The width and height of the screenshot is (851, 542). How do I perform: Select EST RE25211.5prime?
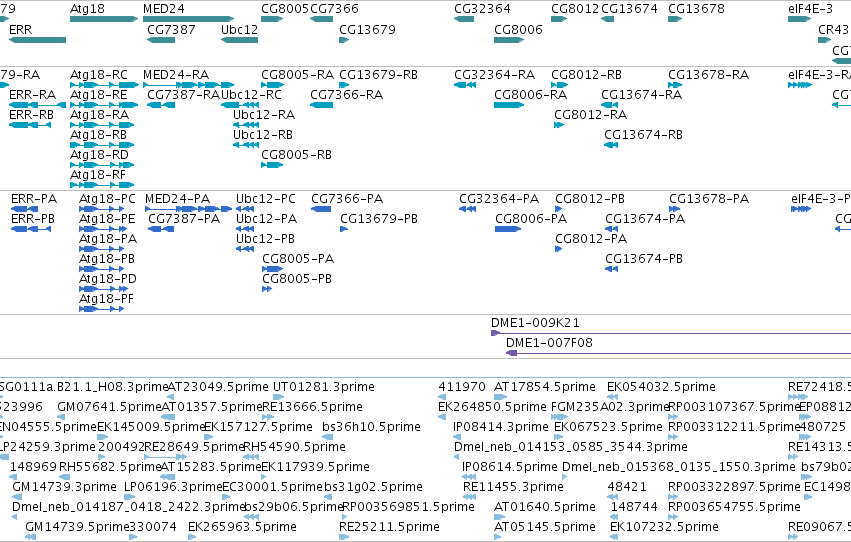pyautogui.click(x=389, y=528)
